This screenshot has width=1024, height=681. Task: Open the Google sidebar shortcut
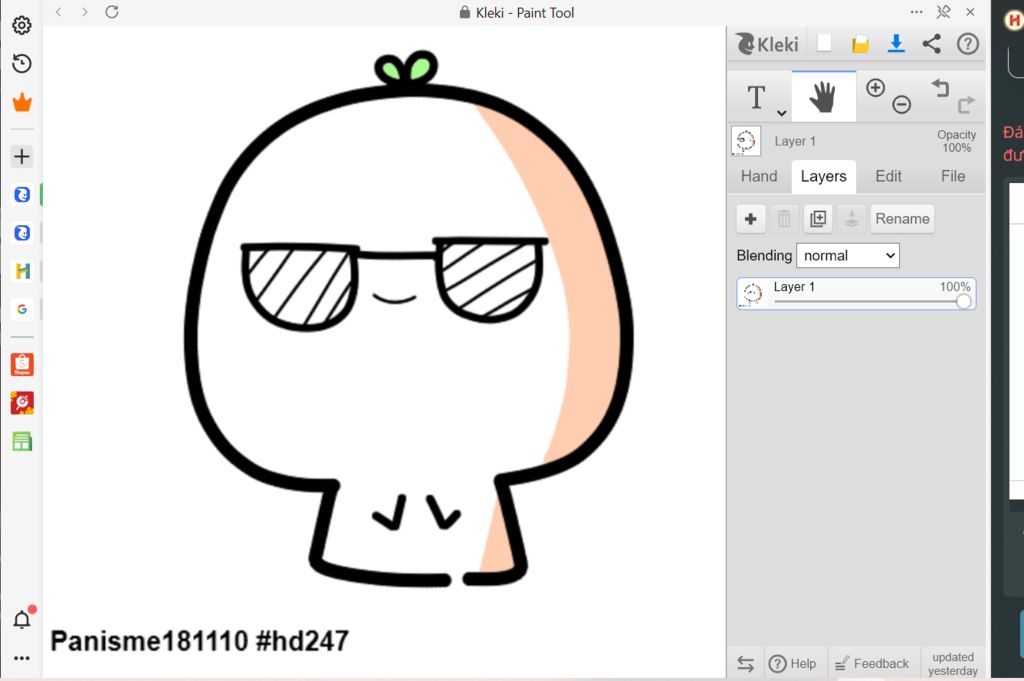22,309
